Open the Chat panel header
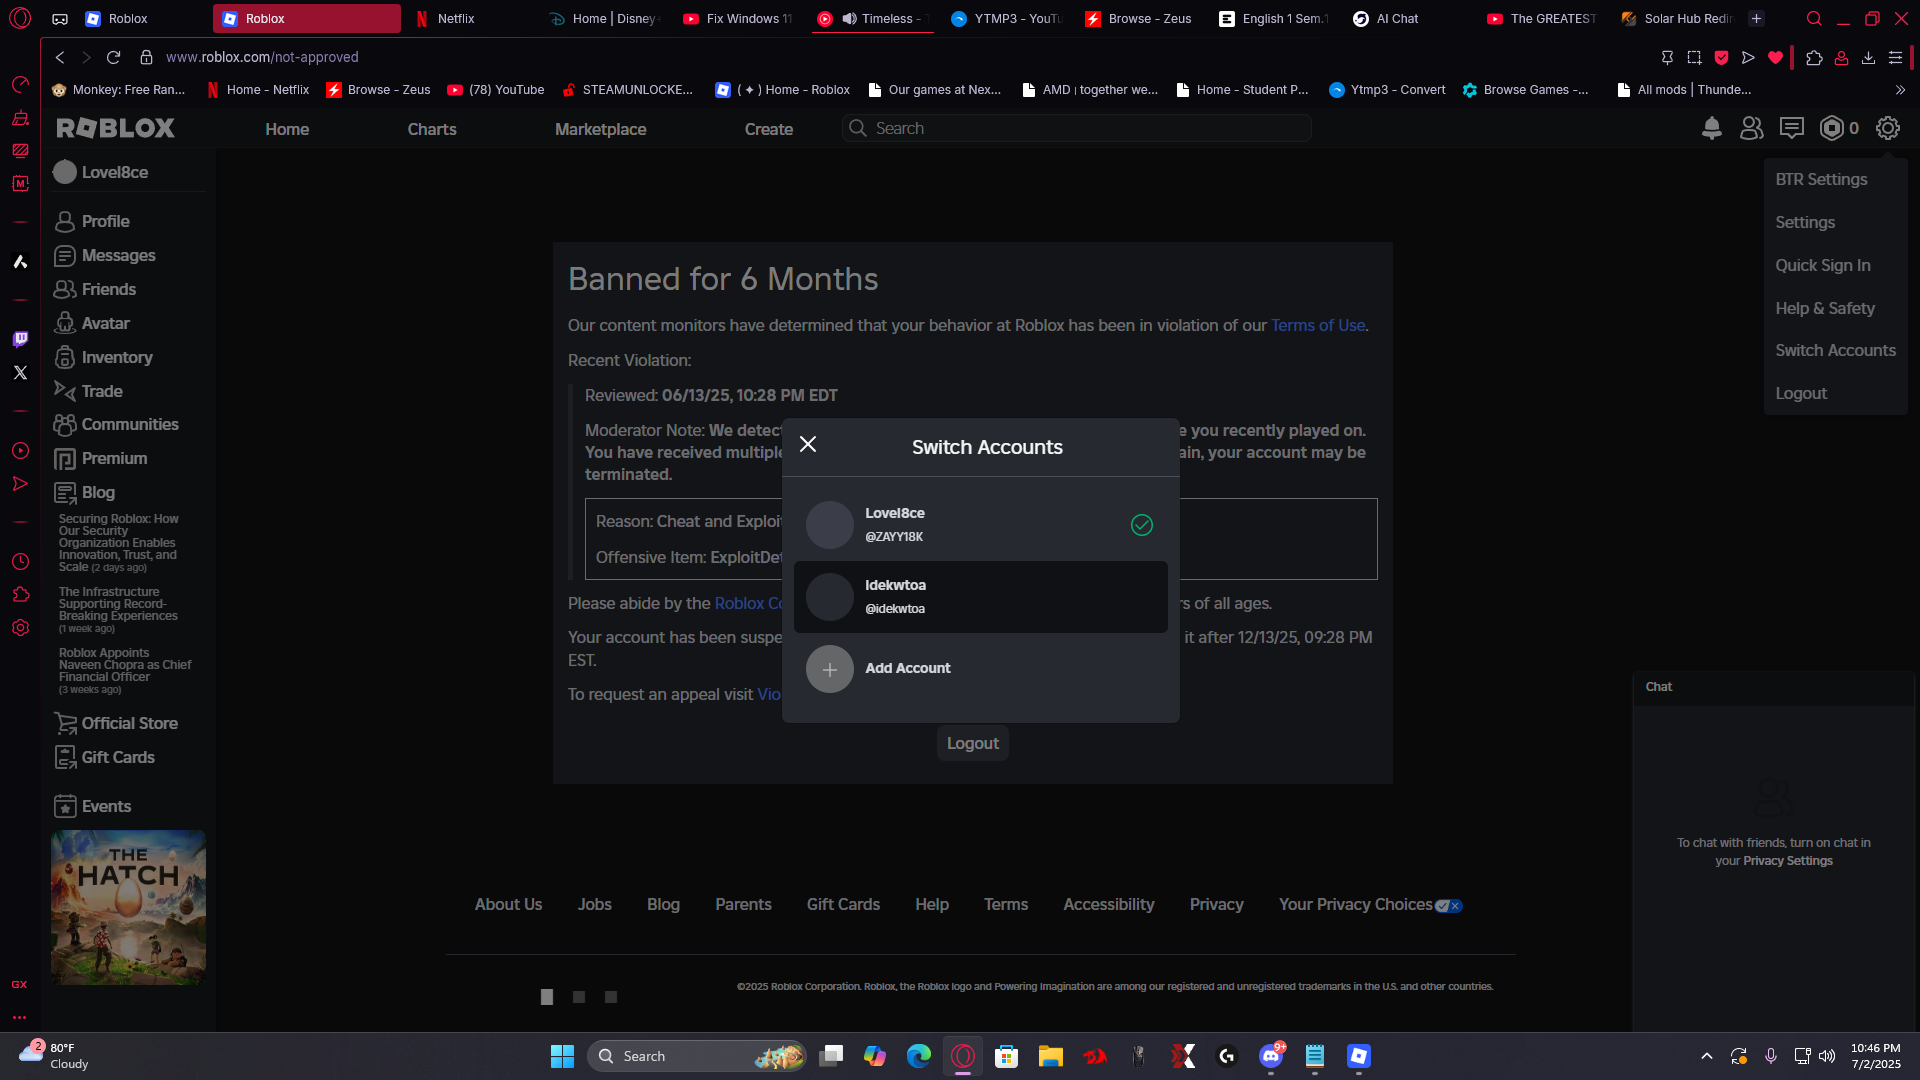The image size is (1920, 1080). (x=1774, y=687)
